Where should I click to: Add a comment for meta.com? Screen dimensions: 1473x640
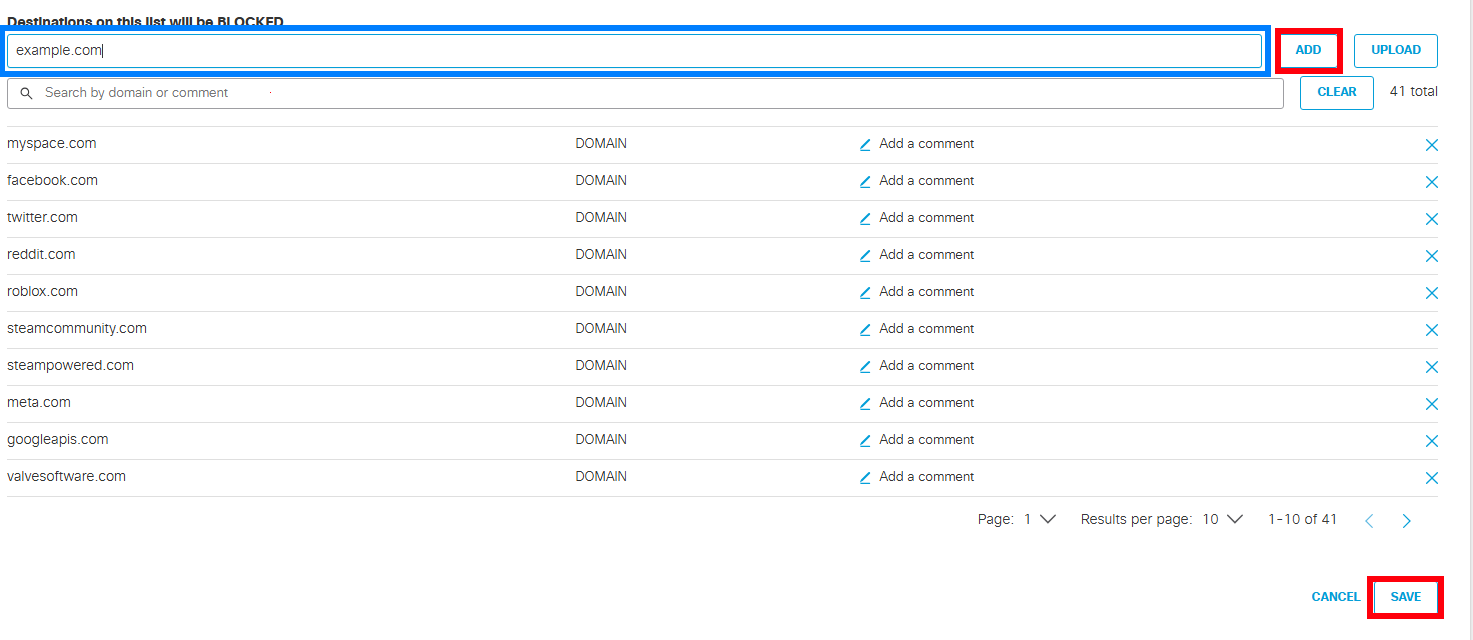[x=926, y=403]
